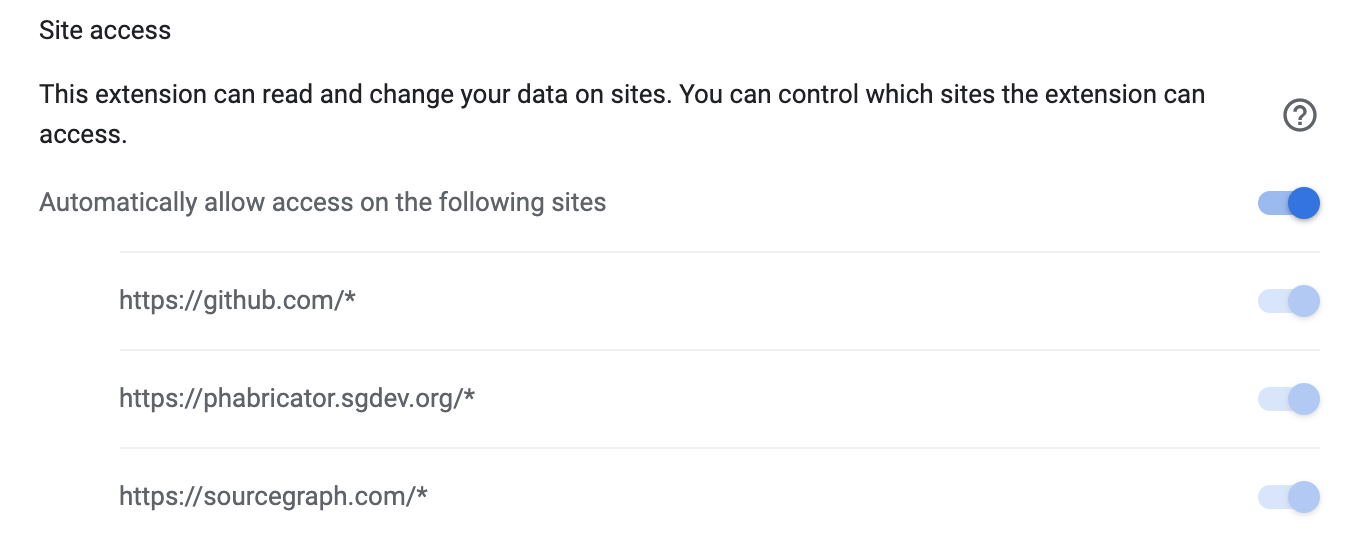This screenshot has width=1350, height=560.
Task: Open the site access help icon
Action: coord(1299,116)
